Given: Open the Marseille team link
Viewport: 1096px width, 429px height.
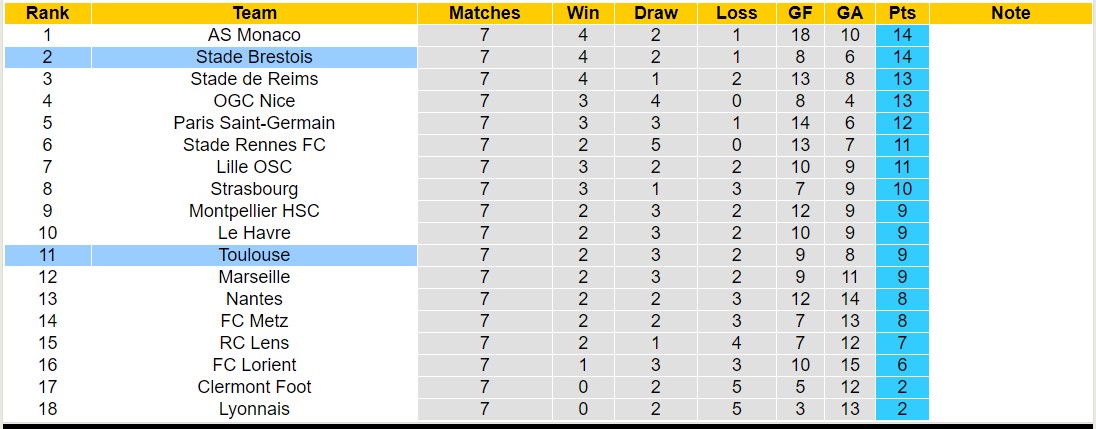Looking at the screenshot, I should (254, 277).
